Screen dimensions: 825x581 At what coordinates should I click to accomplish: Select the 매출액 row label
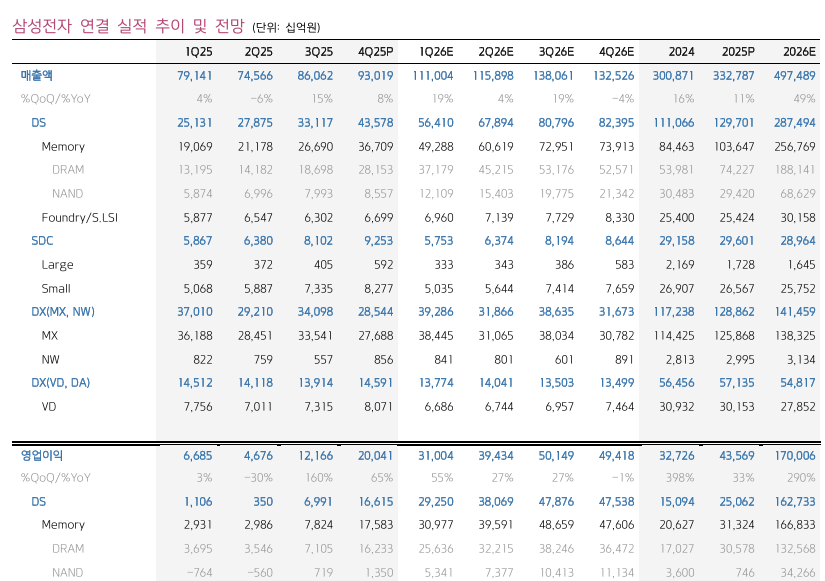[36, 75]
